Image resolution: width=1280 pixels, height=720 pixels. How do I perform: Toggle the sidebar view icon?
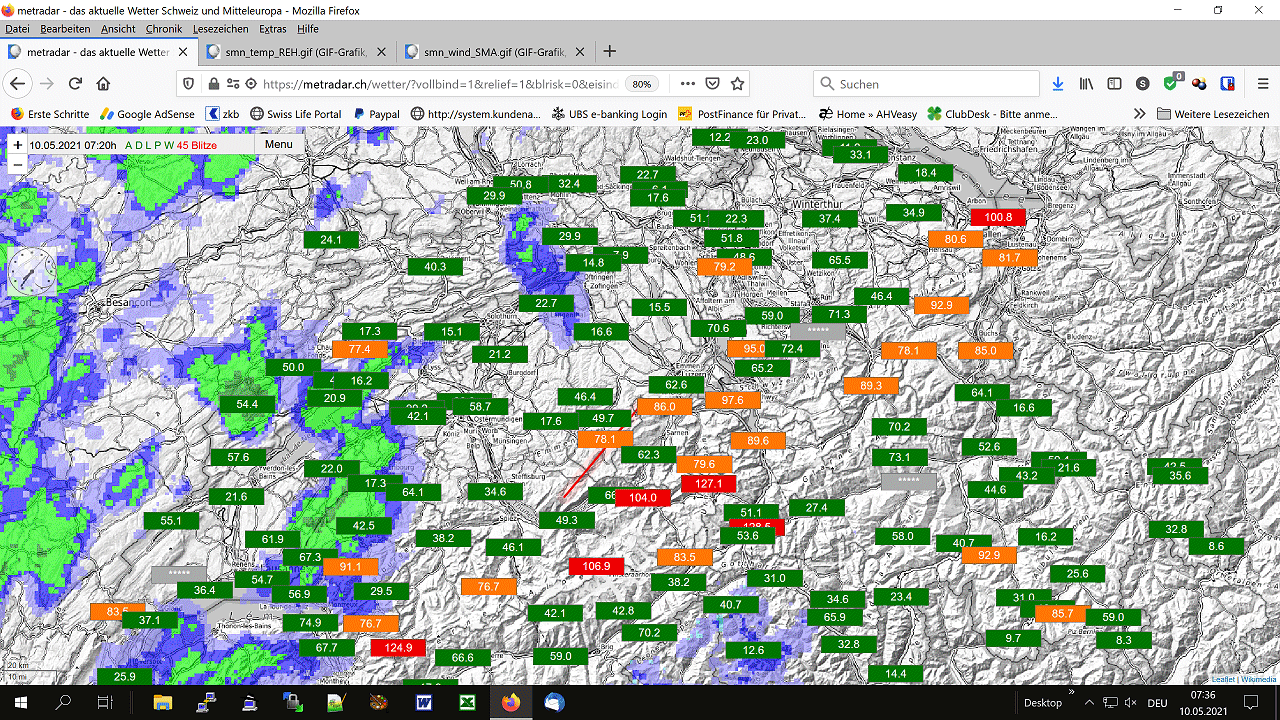coord(1114,84)
